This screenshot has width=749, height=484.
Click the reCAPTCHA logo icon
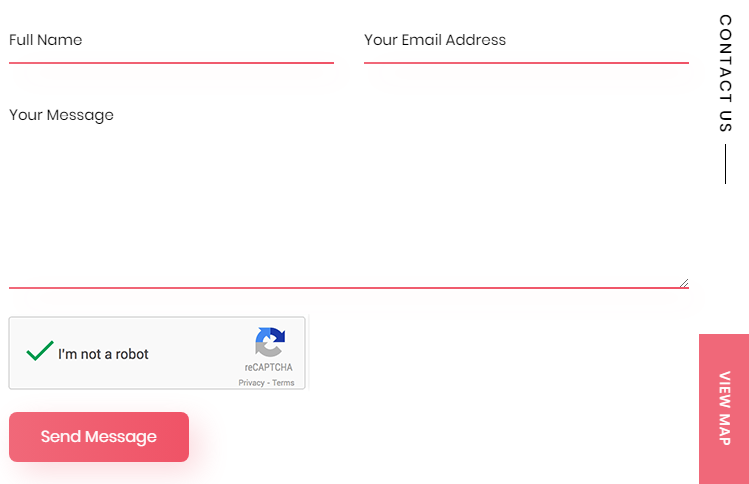point(269,343)
